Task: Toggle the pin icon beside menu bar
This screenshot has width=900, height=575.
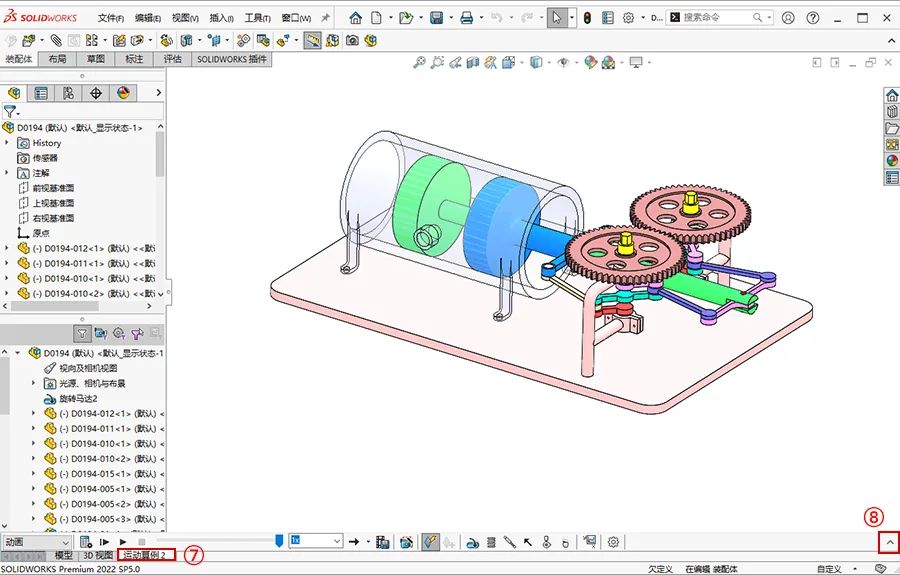Action: coord(325,18)
